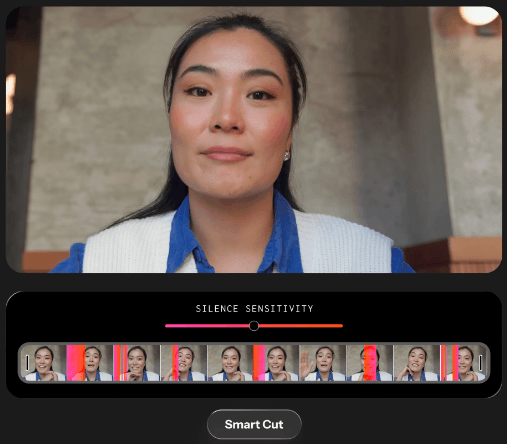Select the waving-hand thumbnail frame
Image resolution: width=507 pixels, height=444 pixels.
tap(323, 363)
